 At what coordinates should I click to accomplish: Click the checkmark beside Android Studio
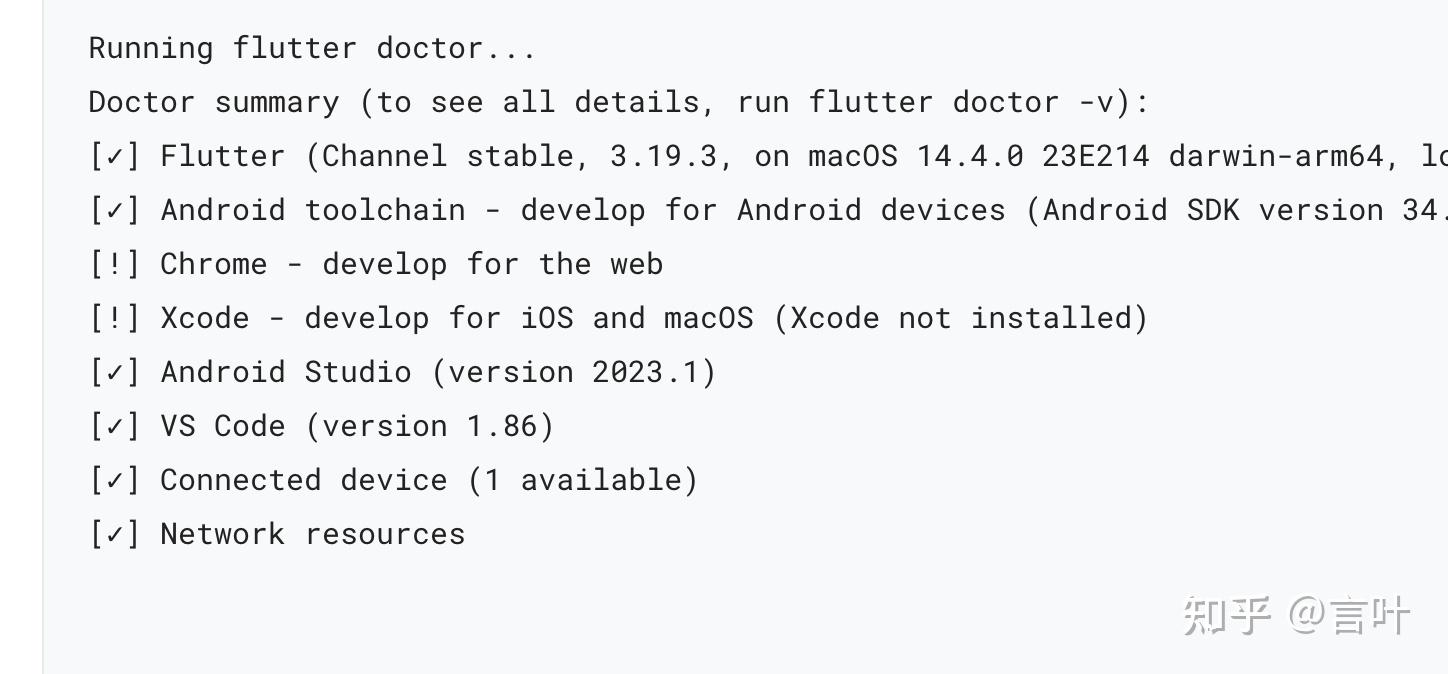pyautogui.click(x=115, y=373)
